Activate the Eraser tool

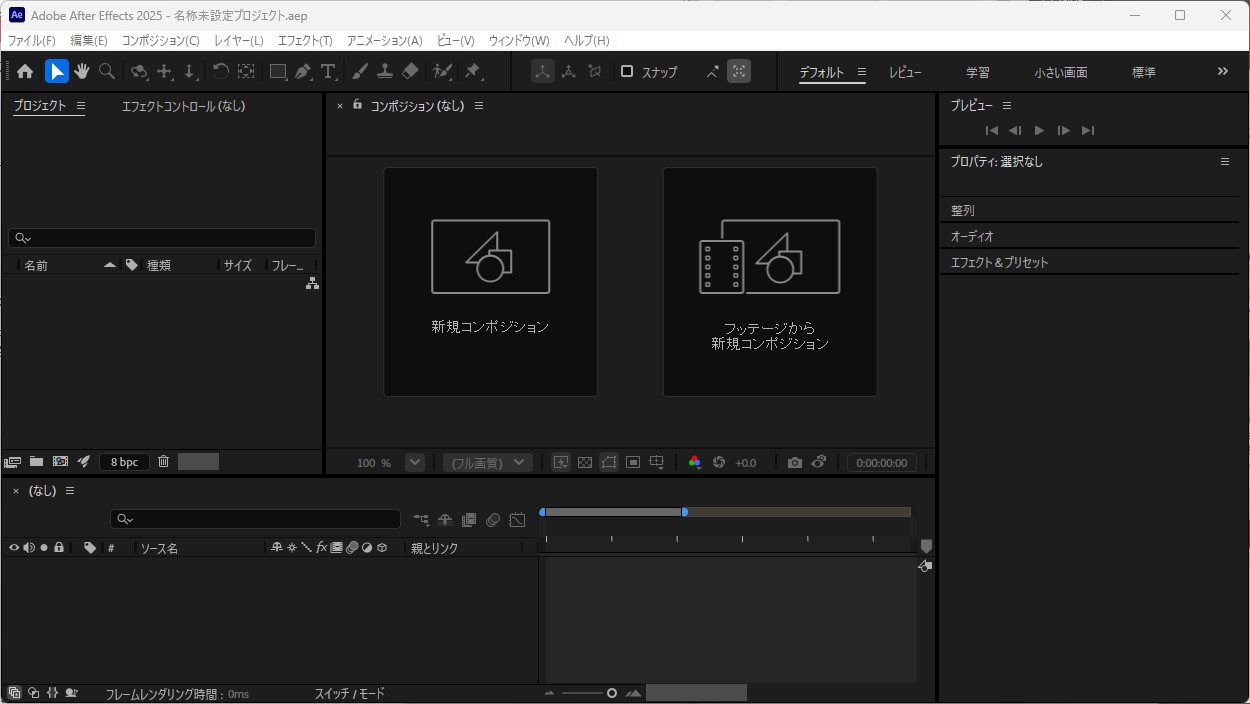[x=410, y=71]
